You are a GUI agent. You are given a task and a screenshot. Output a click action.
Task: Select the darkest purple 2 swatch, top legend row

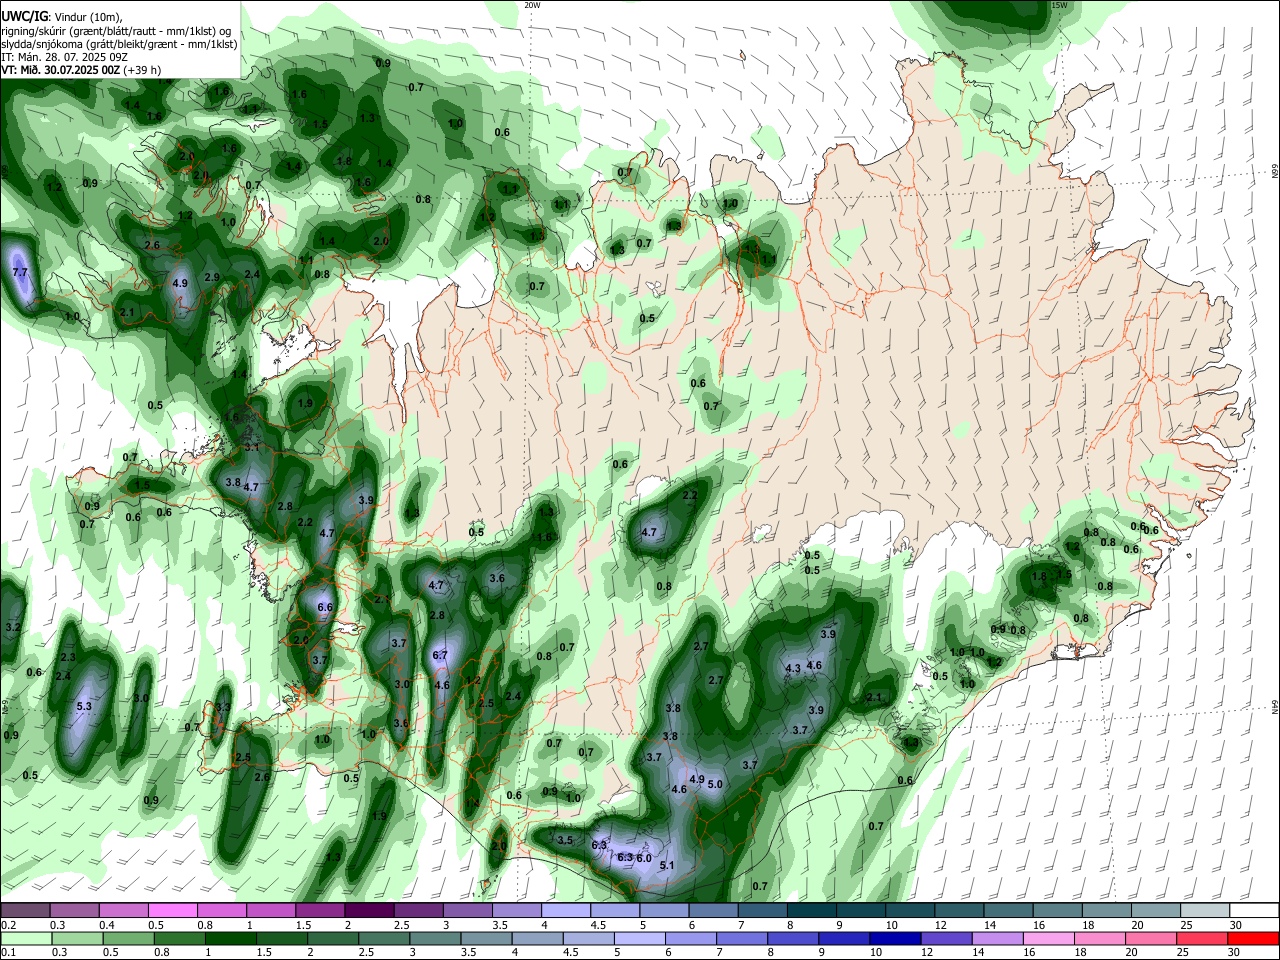[x=369, y=911]
